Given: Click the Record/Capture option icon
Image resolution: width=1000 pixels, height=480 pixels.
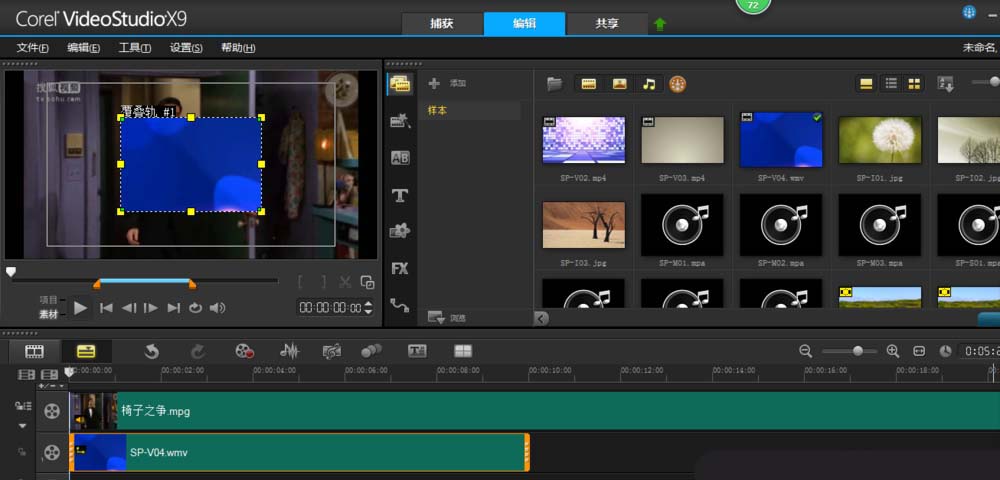Looking at the screenshot, I should coord(245,351).
